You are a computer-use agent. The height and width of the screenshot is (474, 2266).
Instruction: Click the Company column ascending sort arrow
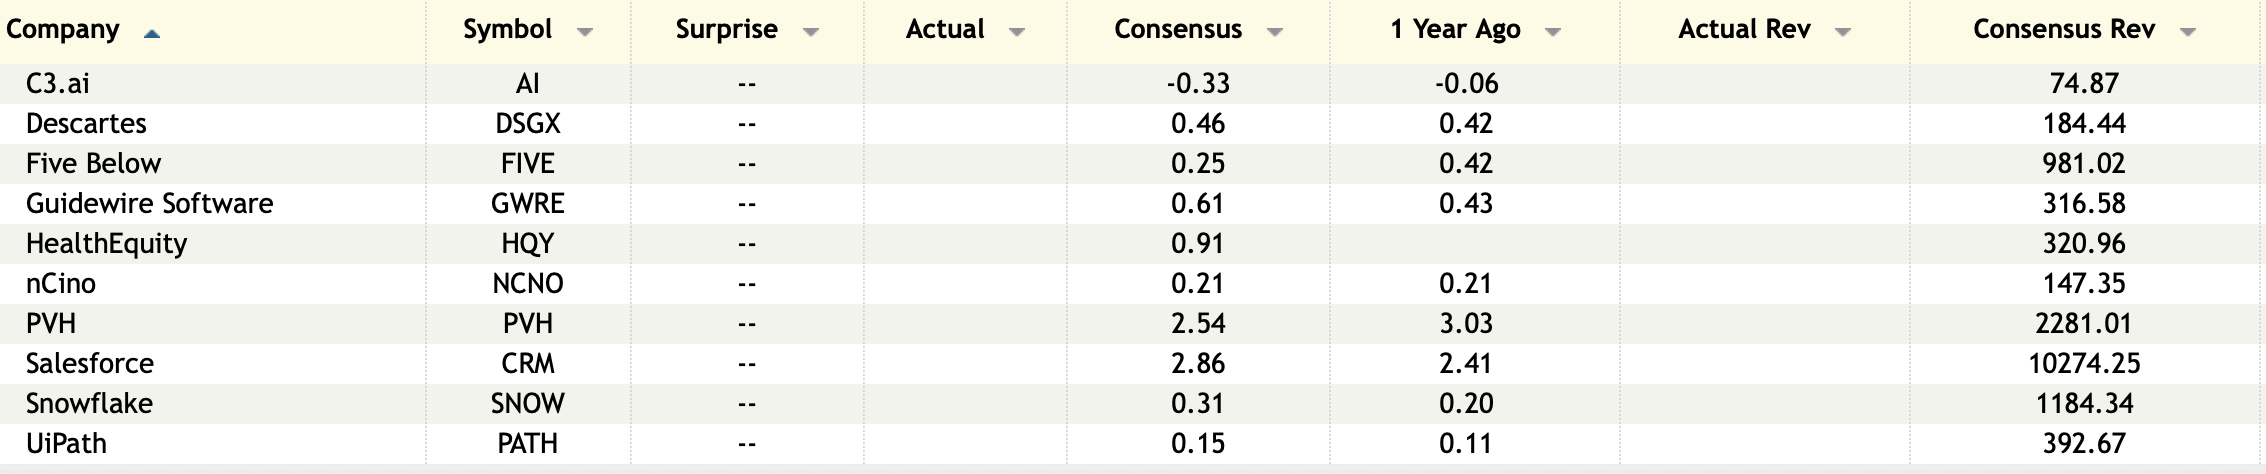tap(152, 33)
